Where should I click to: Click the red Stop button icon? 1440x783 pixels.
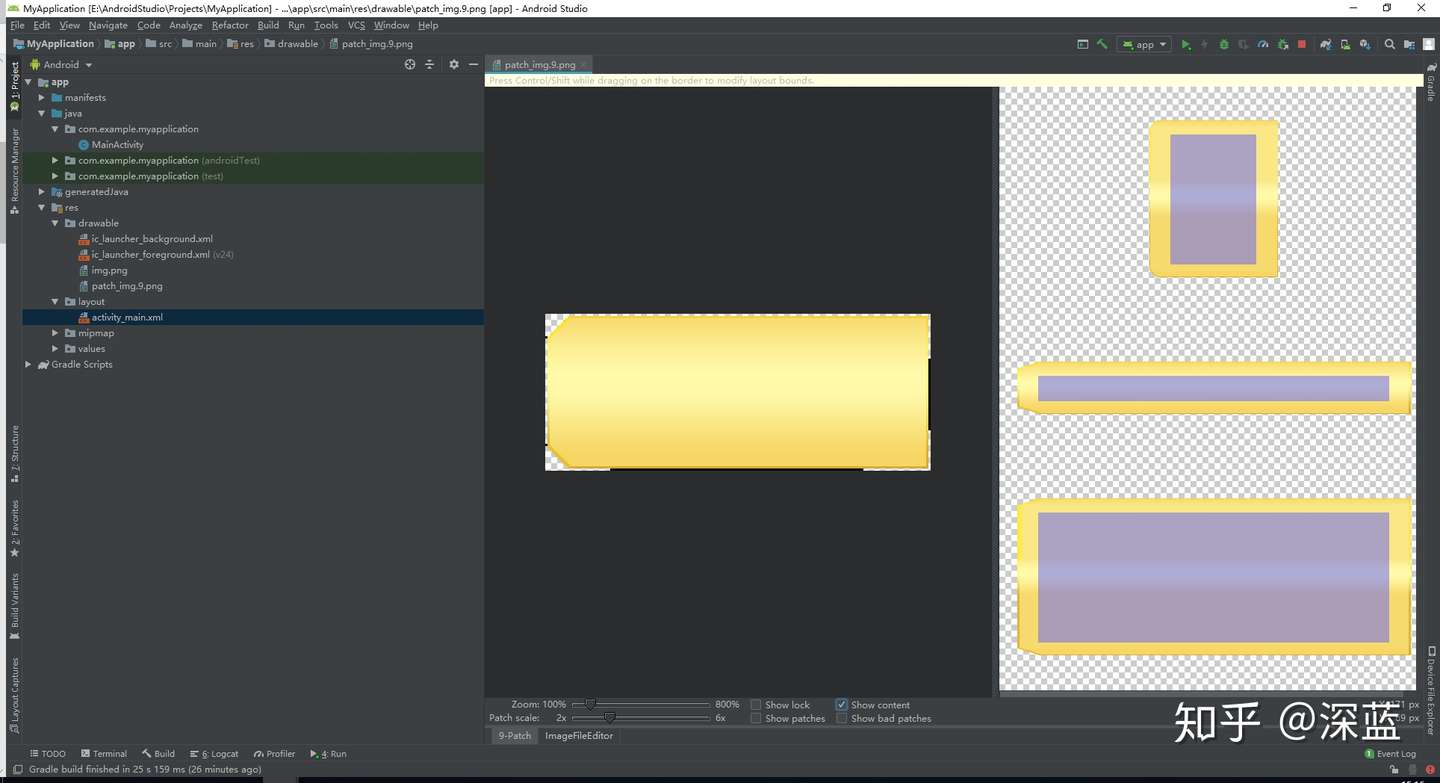point(1301,44)
